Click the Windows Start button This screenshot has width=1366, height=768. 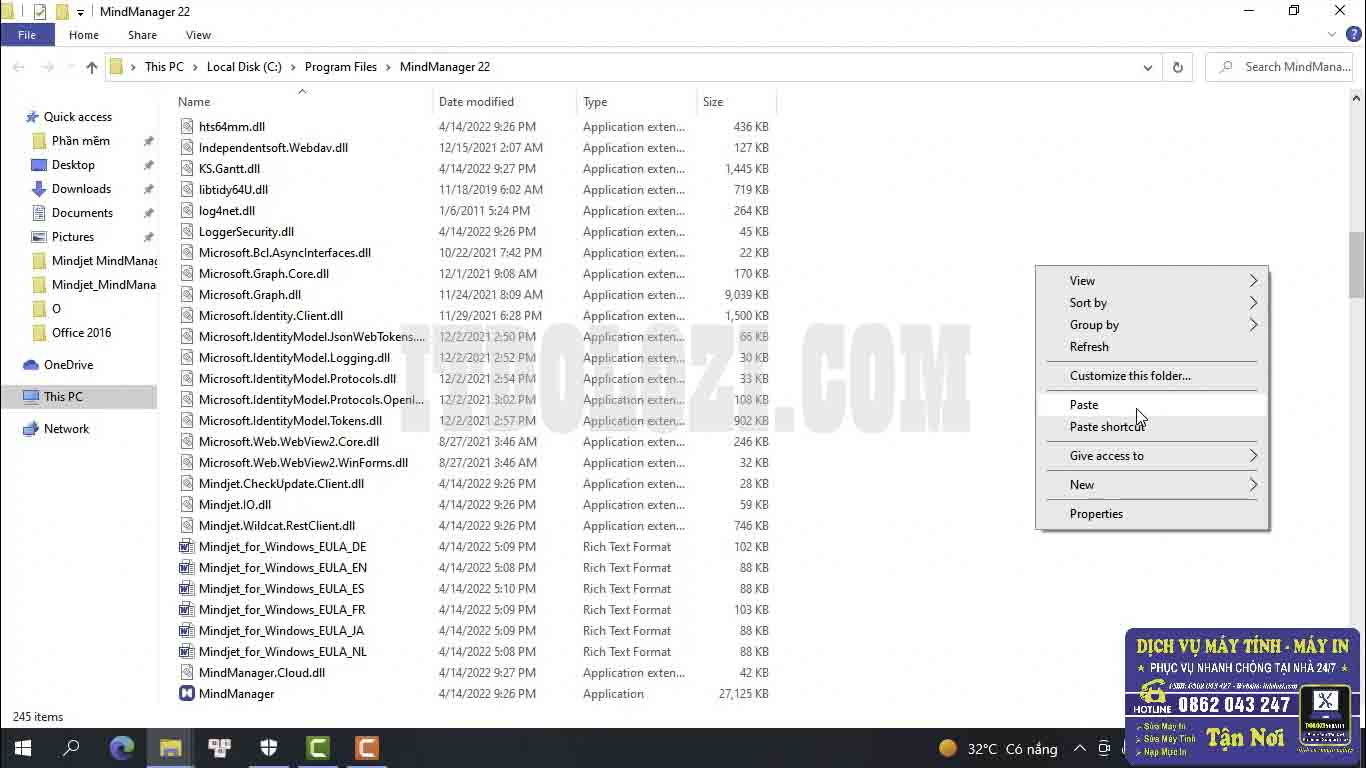(22, 747)
